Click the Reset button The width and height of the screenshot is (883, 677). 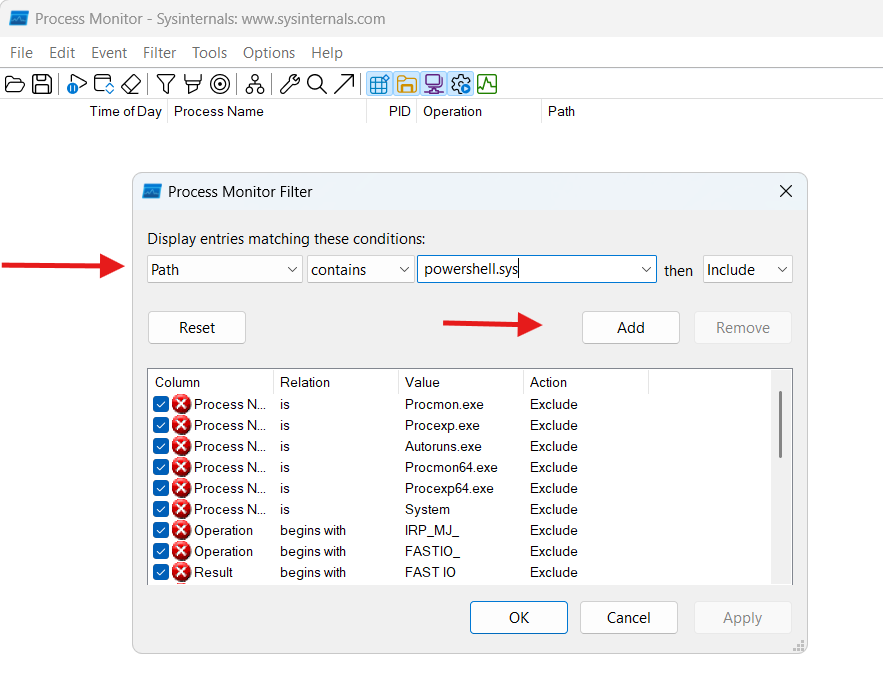(x=197, y=327)
